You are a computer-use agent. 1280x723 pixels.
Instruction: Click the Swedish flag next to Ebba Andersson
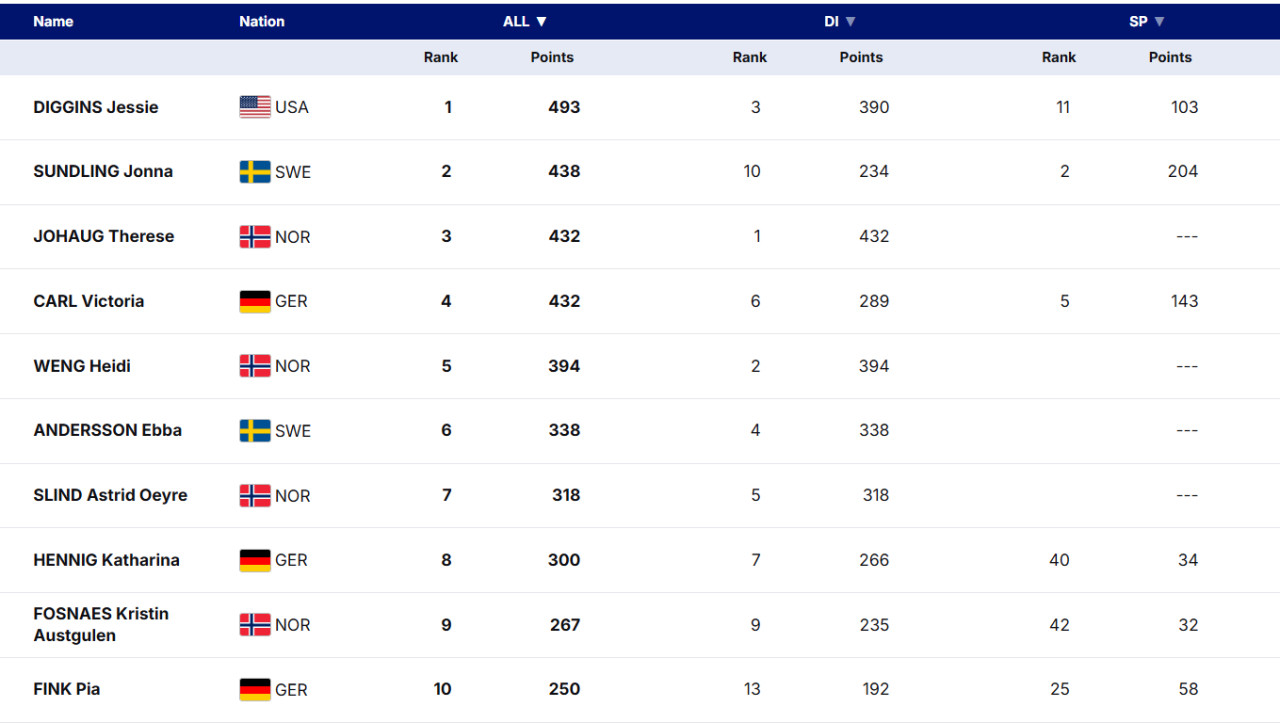pyautogui.click(x=255, y=431)
